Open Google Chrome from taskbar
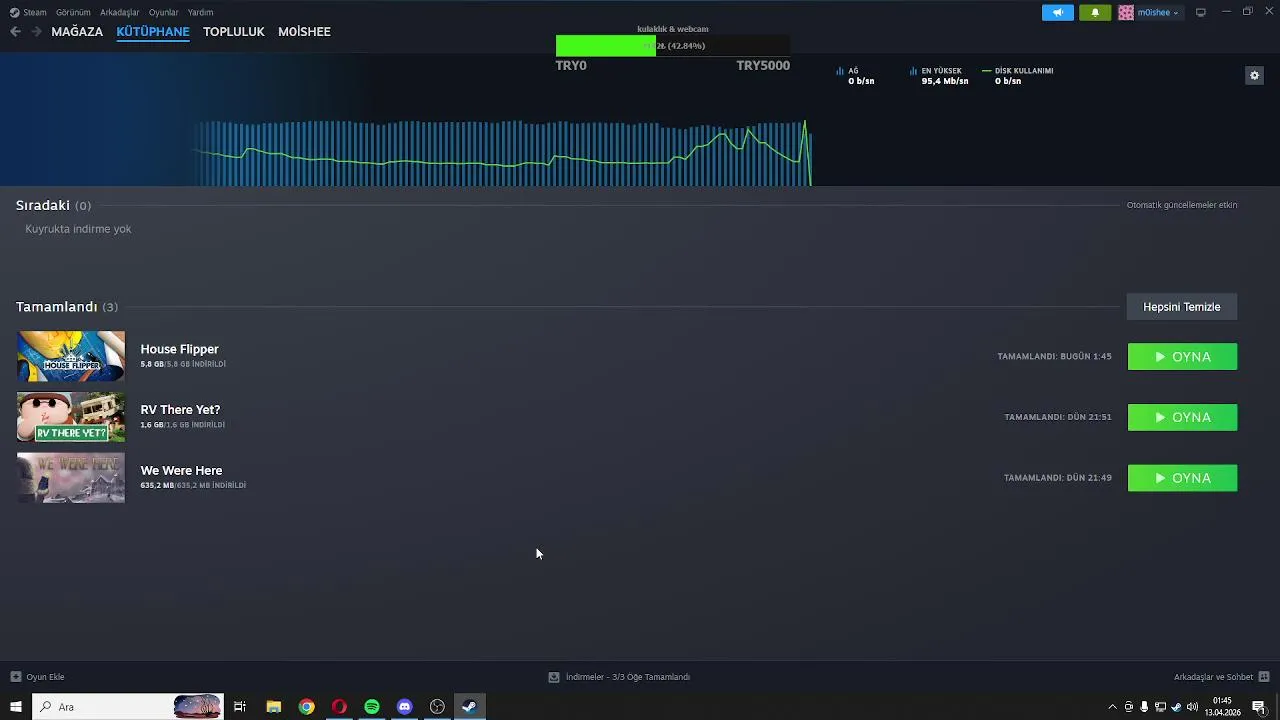Screen dimensions: 1280x720 [306, 707]
